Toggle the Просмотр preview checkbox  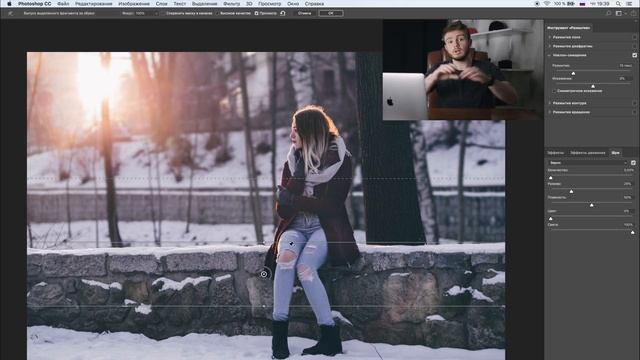[x=256, y=13]
